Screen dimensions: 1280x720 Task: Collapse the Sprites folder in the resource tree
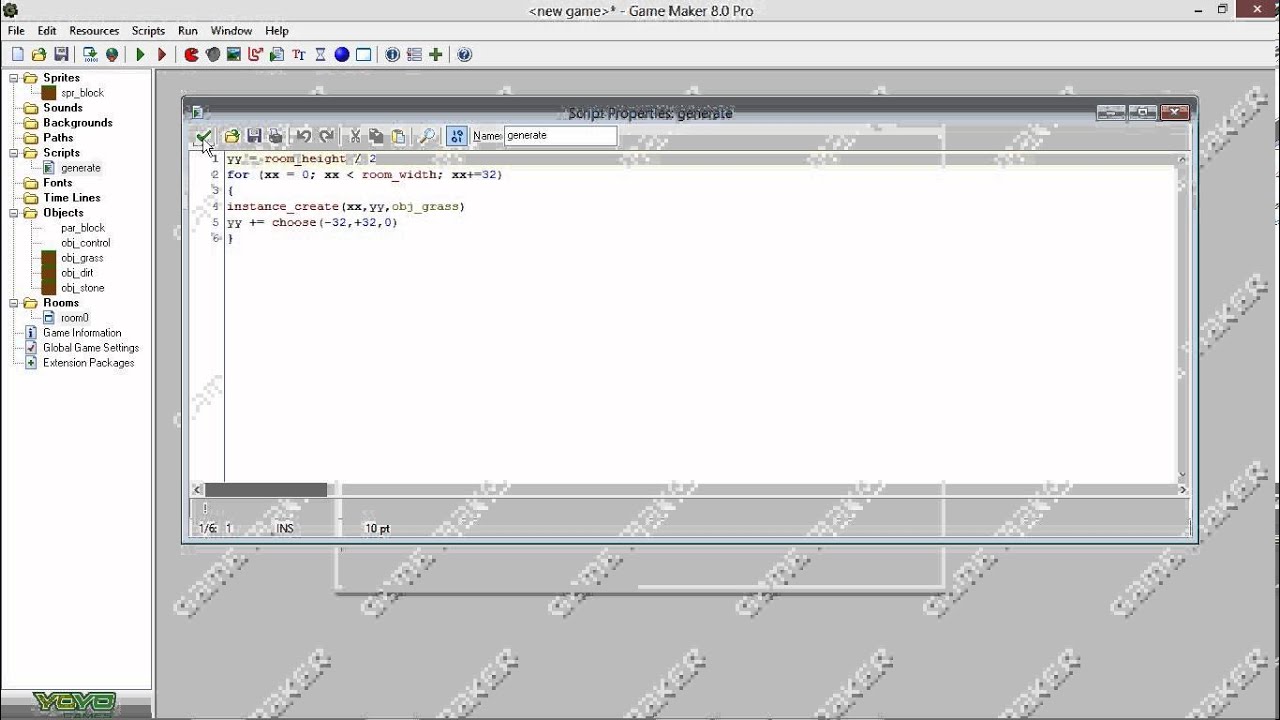point(14,78)
